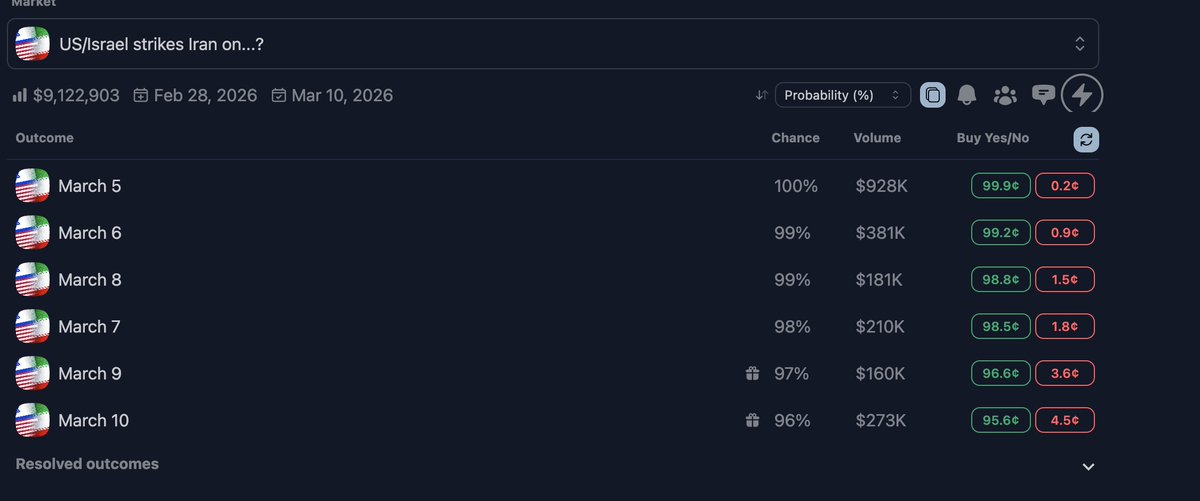The width and height of the screenshot is (1200, 501).
Task: Sort by the Volume column header
Action: point(877,138)
